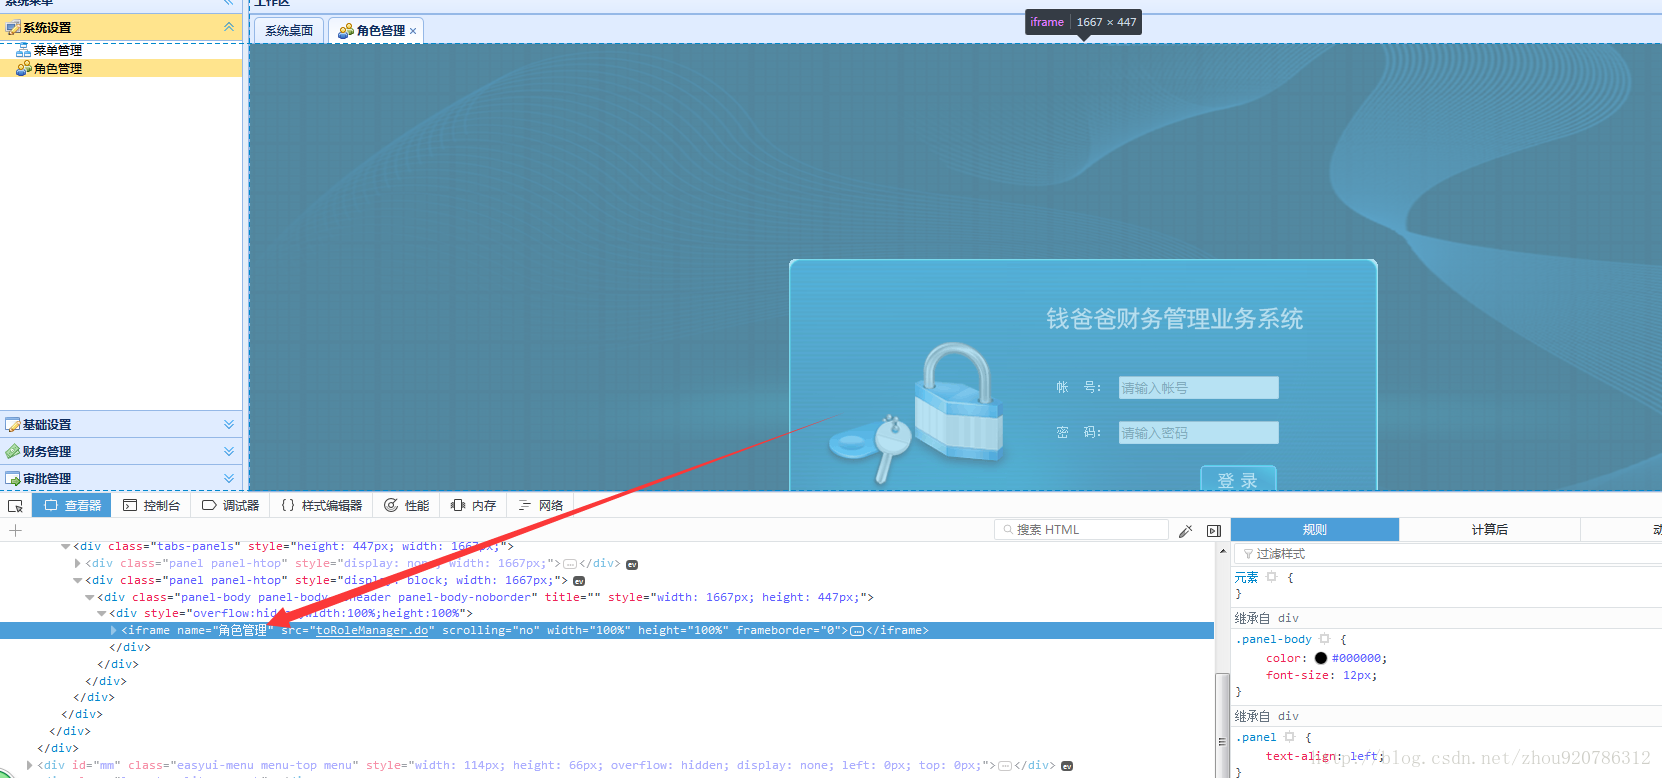
Task: Click the #000000 color value
Action: pyautogui.click(x=1357, y=659)
